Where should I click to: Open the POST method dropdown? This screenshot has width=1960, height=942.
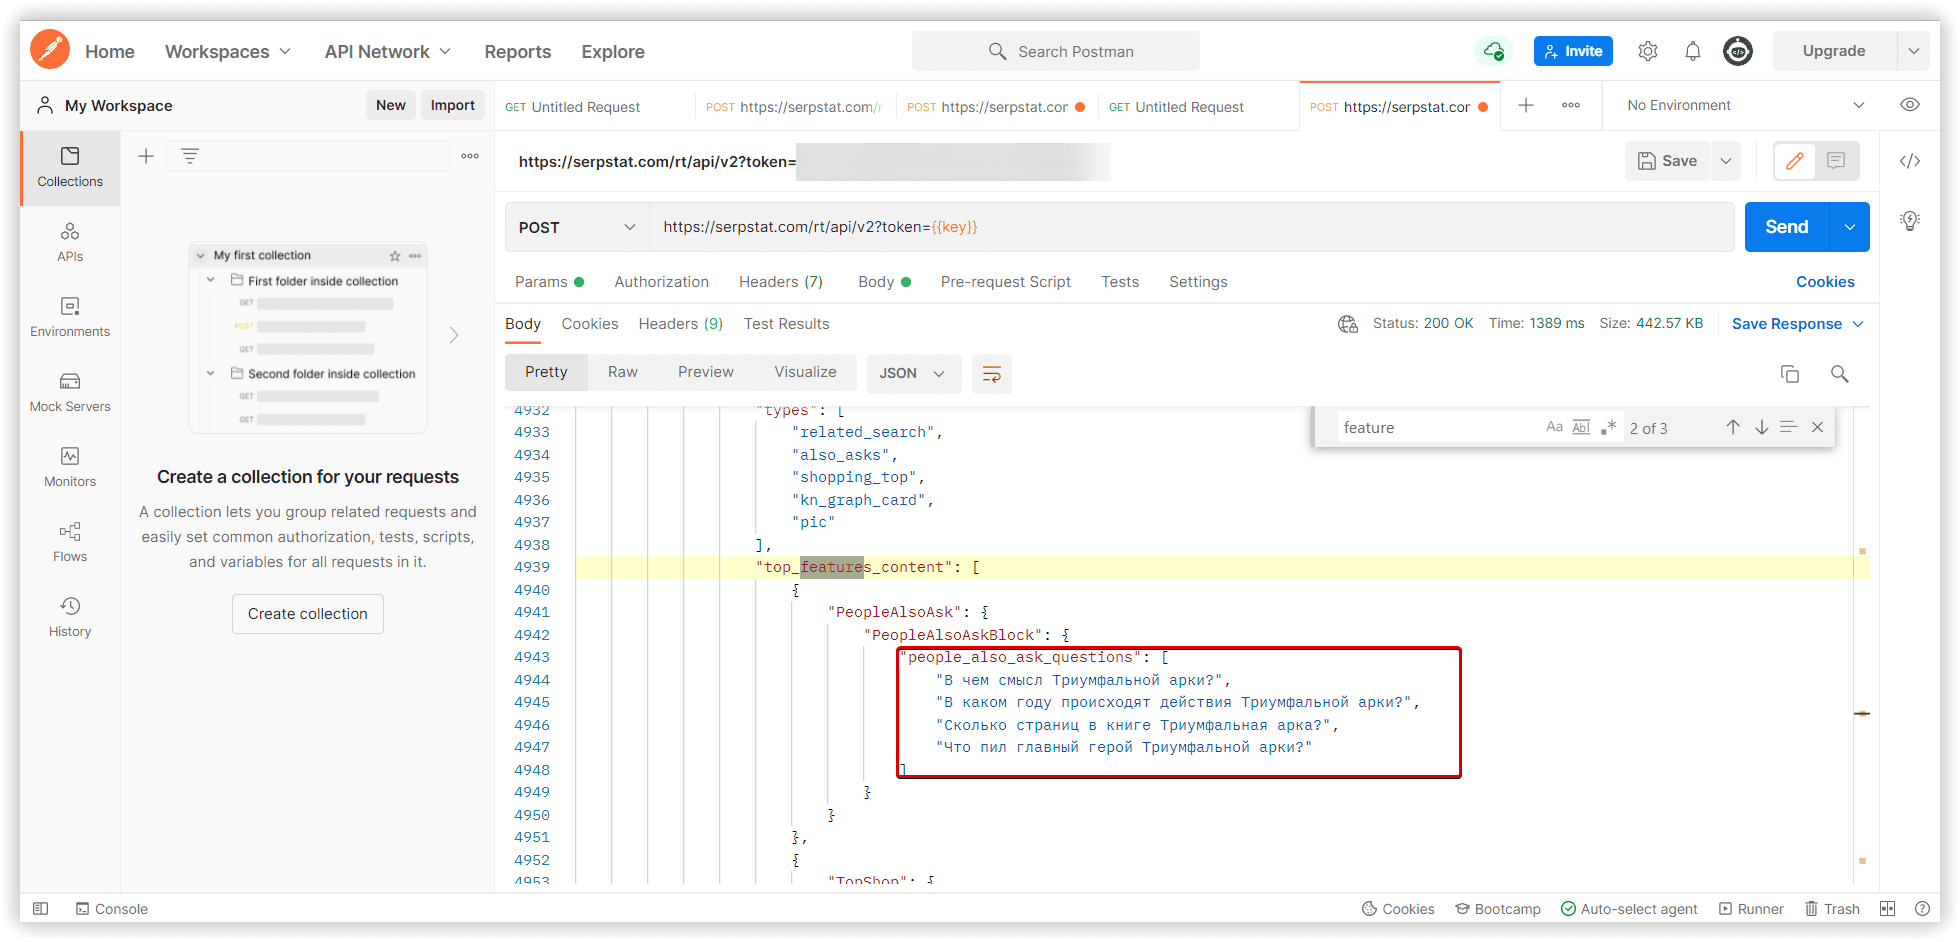[577, 228]
